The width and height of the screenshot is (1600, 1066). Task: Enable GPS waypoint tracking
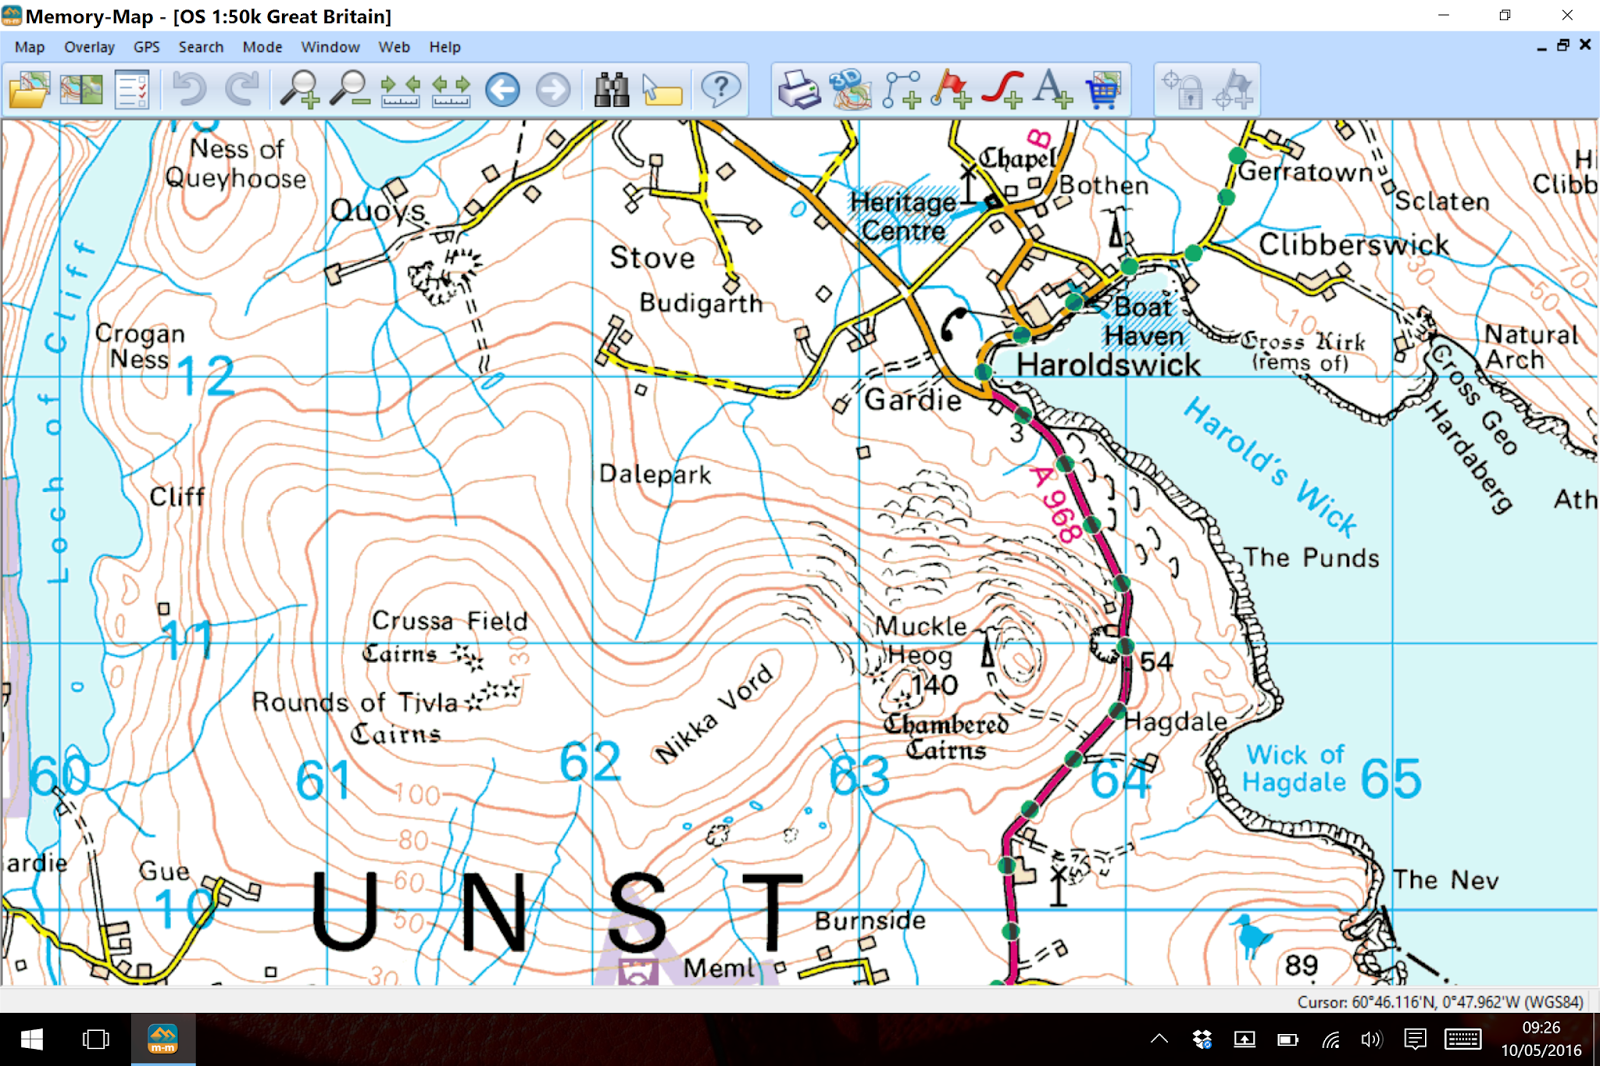[1233, 89]
